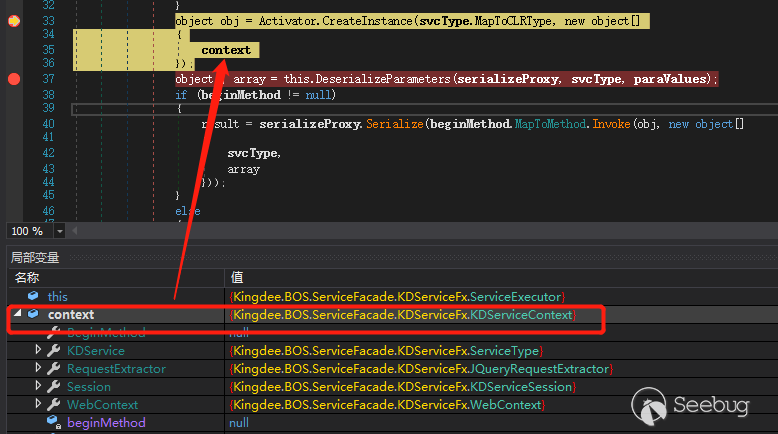Click line number 40 in the gutter
This screenshot has height=434, width=778.
(x=48, y=124)
